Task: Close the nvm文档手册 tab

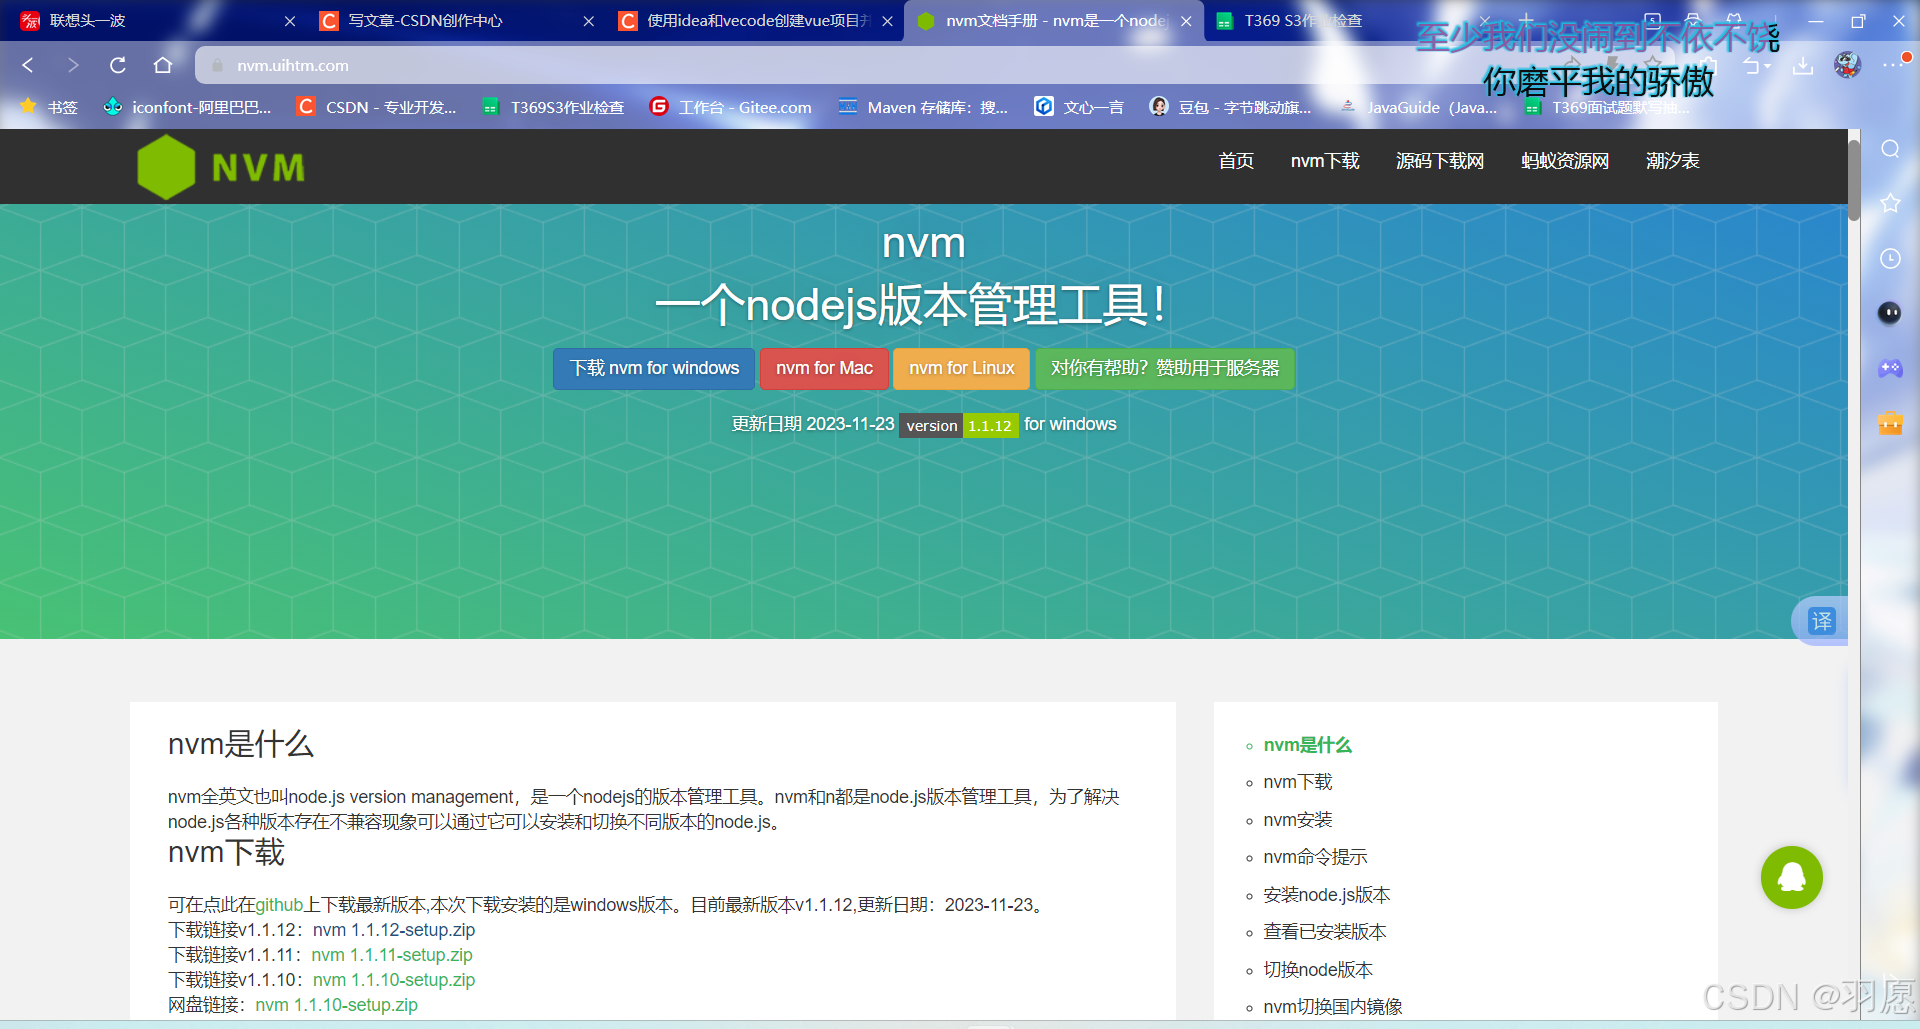Action: coord(1186,21)
